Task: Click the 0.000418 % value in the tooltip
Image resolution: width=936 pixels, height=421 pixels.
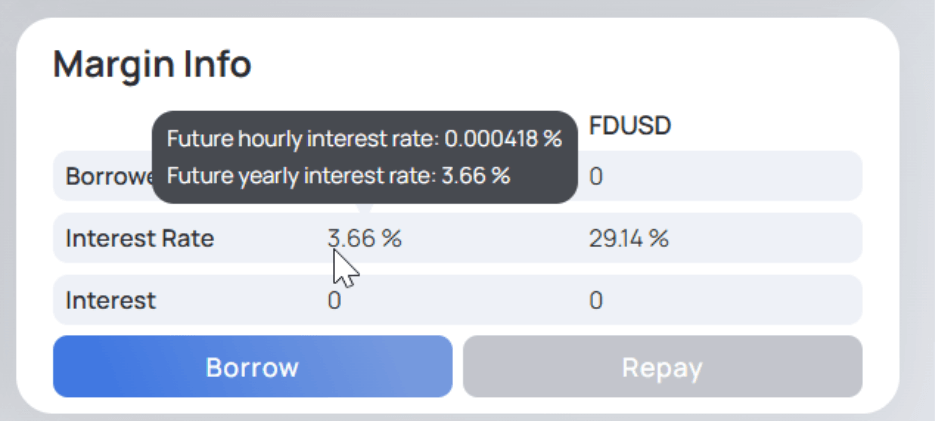Action: [503, 139]
